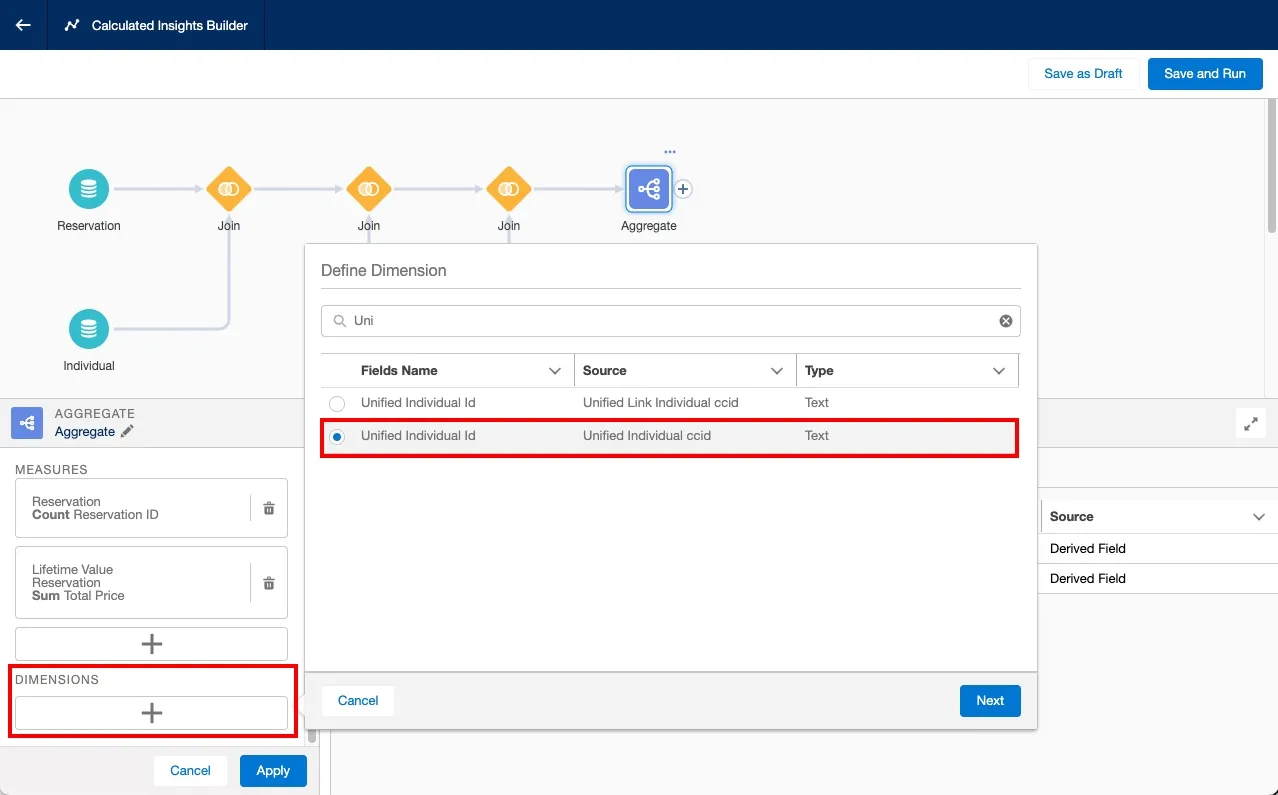
Task: Click the first Join node
Action: pos(228,189)
